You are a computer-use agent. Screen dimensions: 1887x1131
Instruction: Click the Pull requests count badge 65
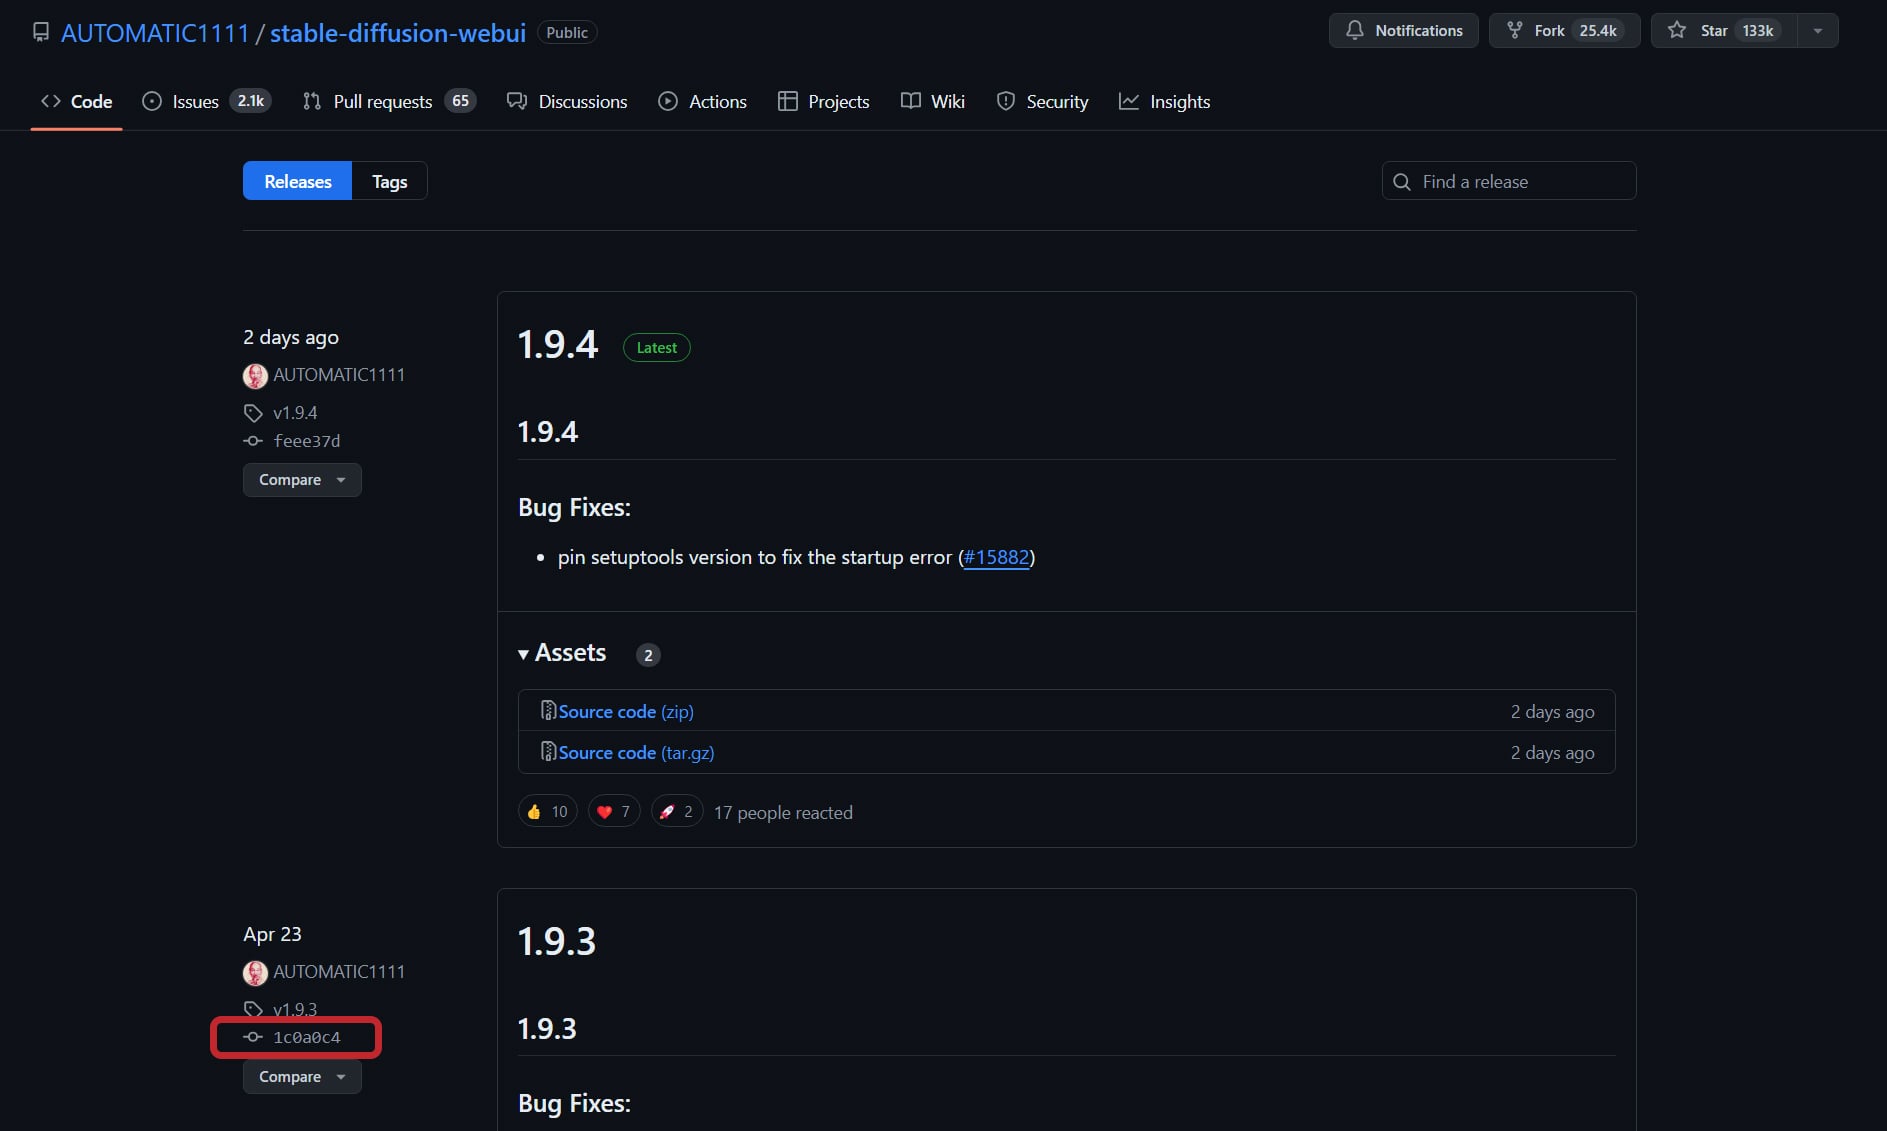click(x=460, y=101)
